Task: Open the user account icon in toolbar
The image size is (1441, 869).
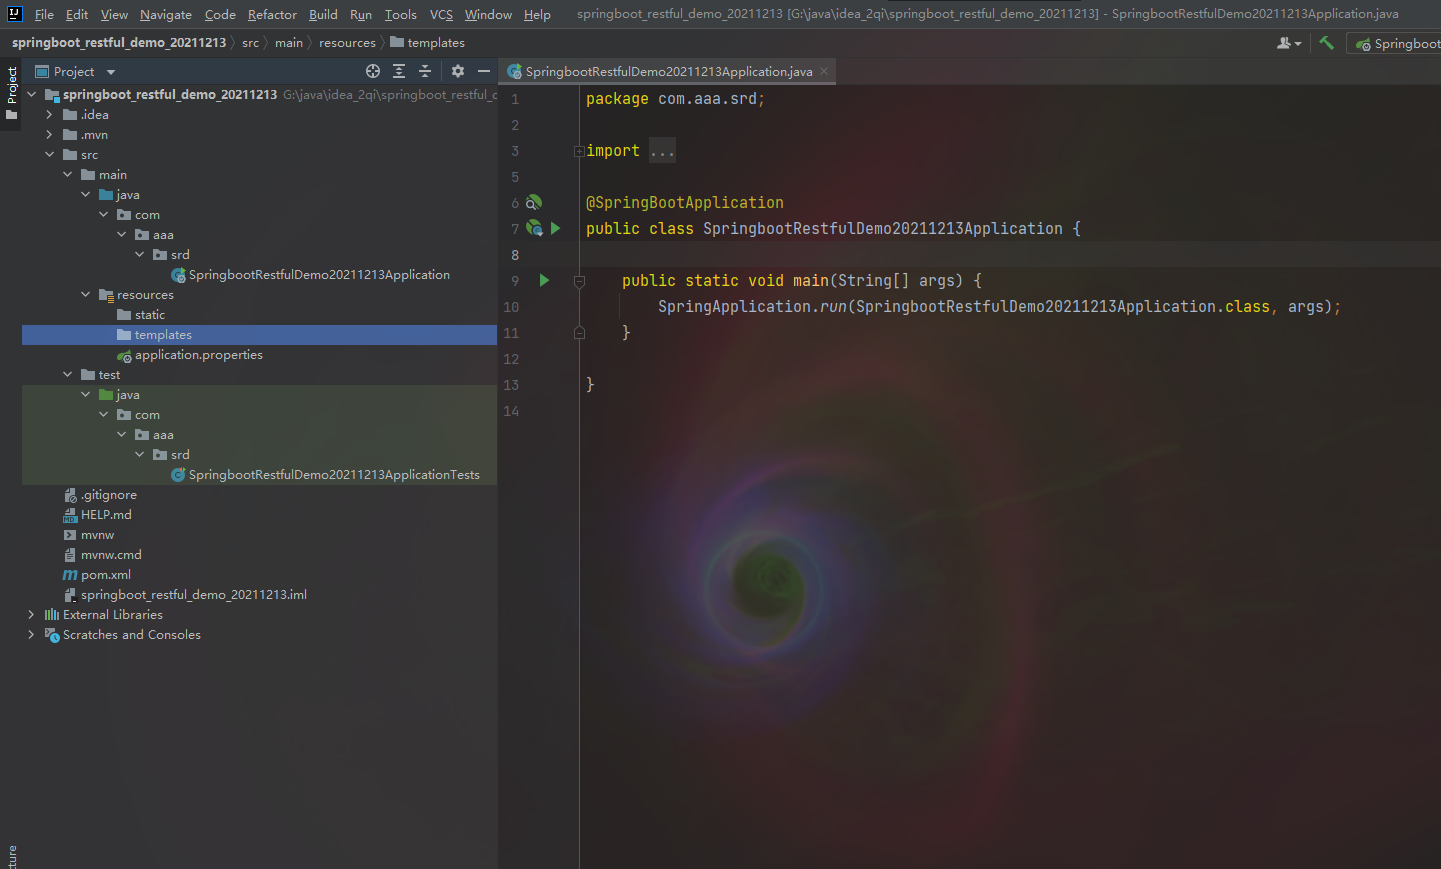Action: [x=1289, y=43]
